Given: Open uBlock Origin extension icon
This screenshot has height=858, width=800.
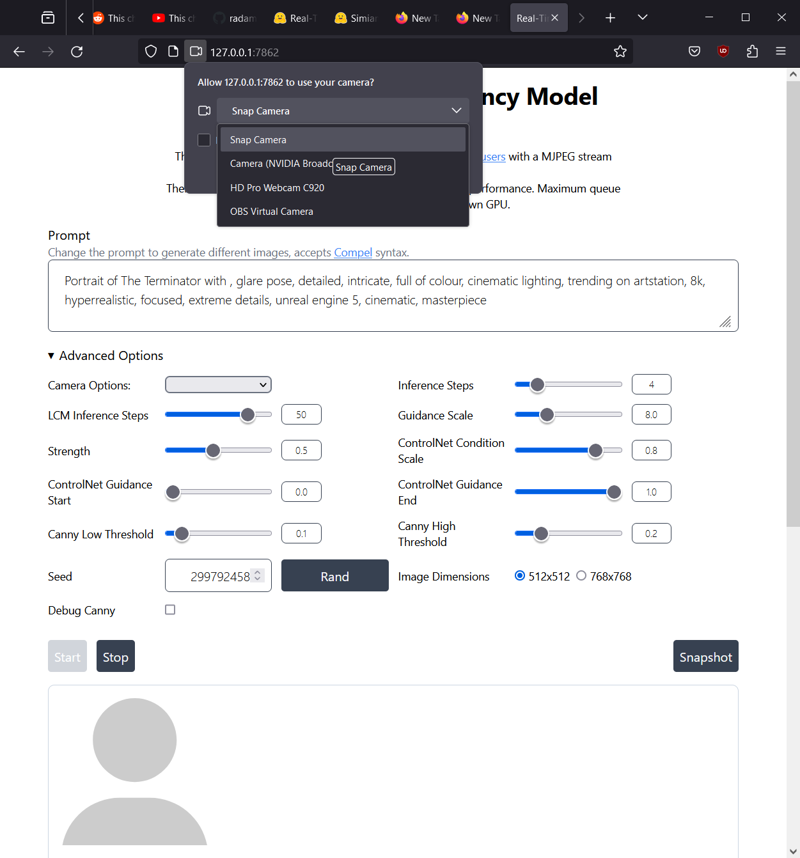Looking at the screenshot, I should [723, 51].
